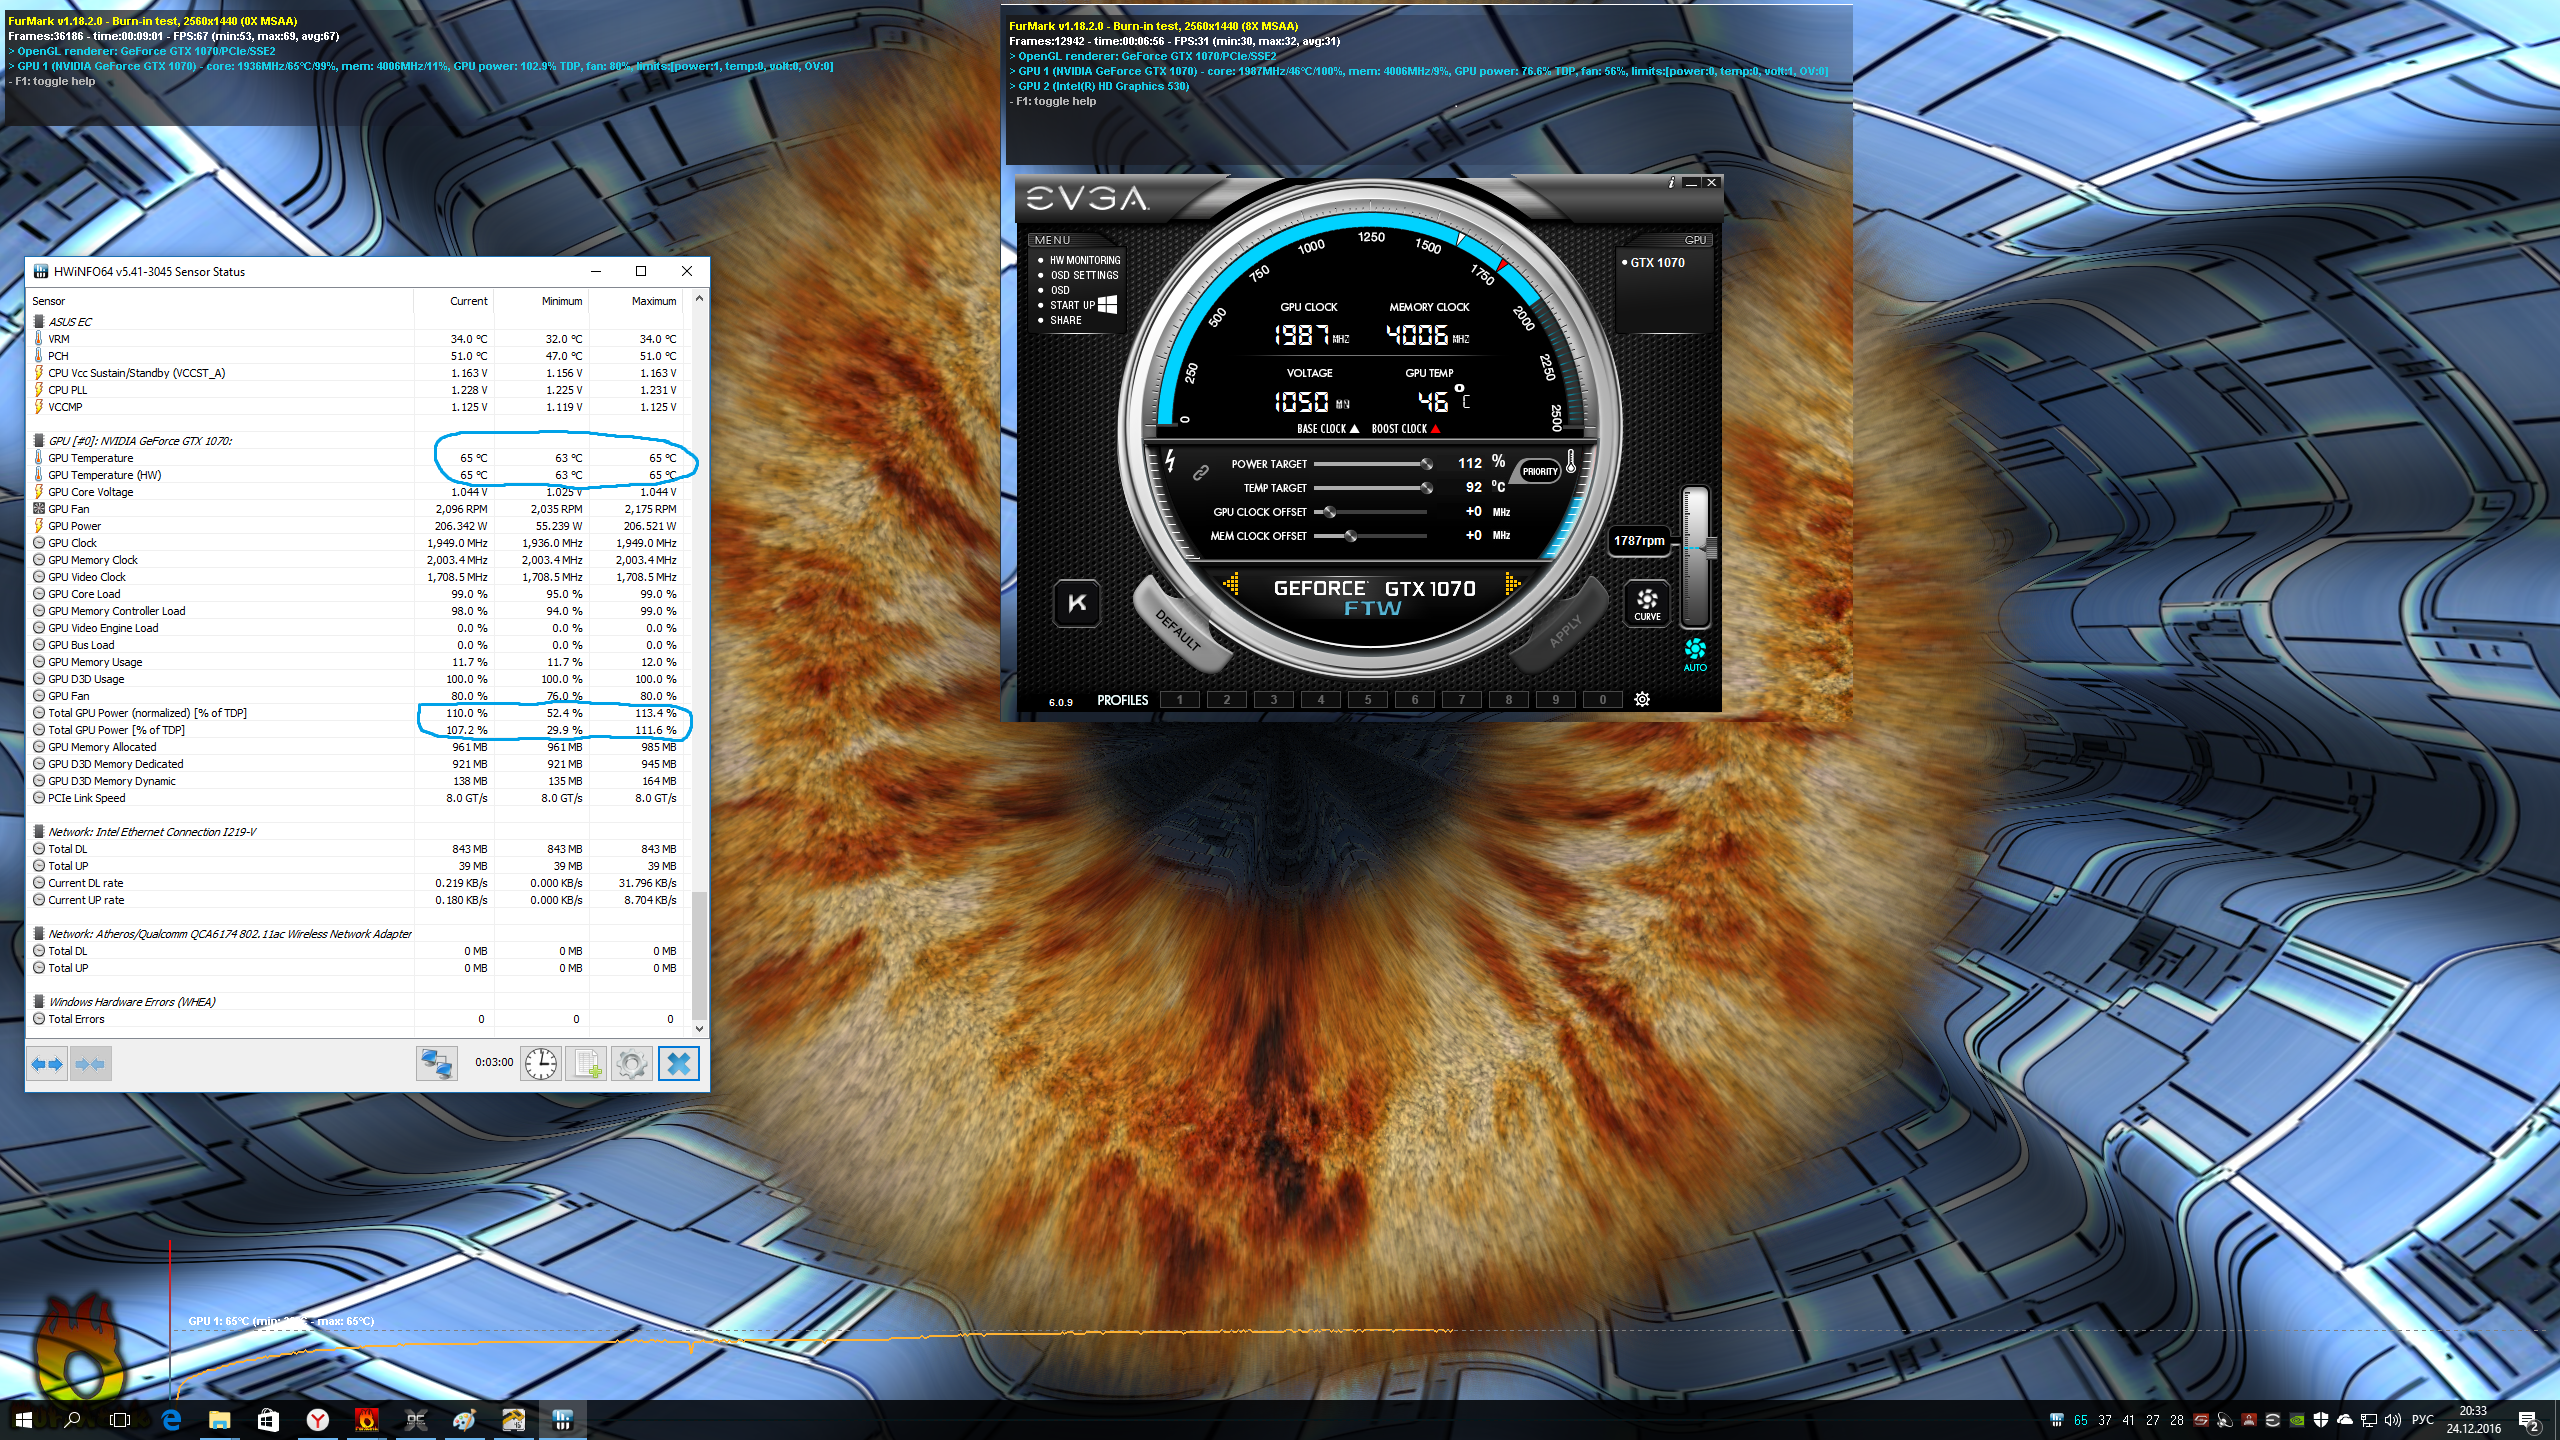Open the fan Curve settings
Screen dimensions: 2560x1440
click(1646, 604)
